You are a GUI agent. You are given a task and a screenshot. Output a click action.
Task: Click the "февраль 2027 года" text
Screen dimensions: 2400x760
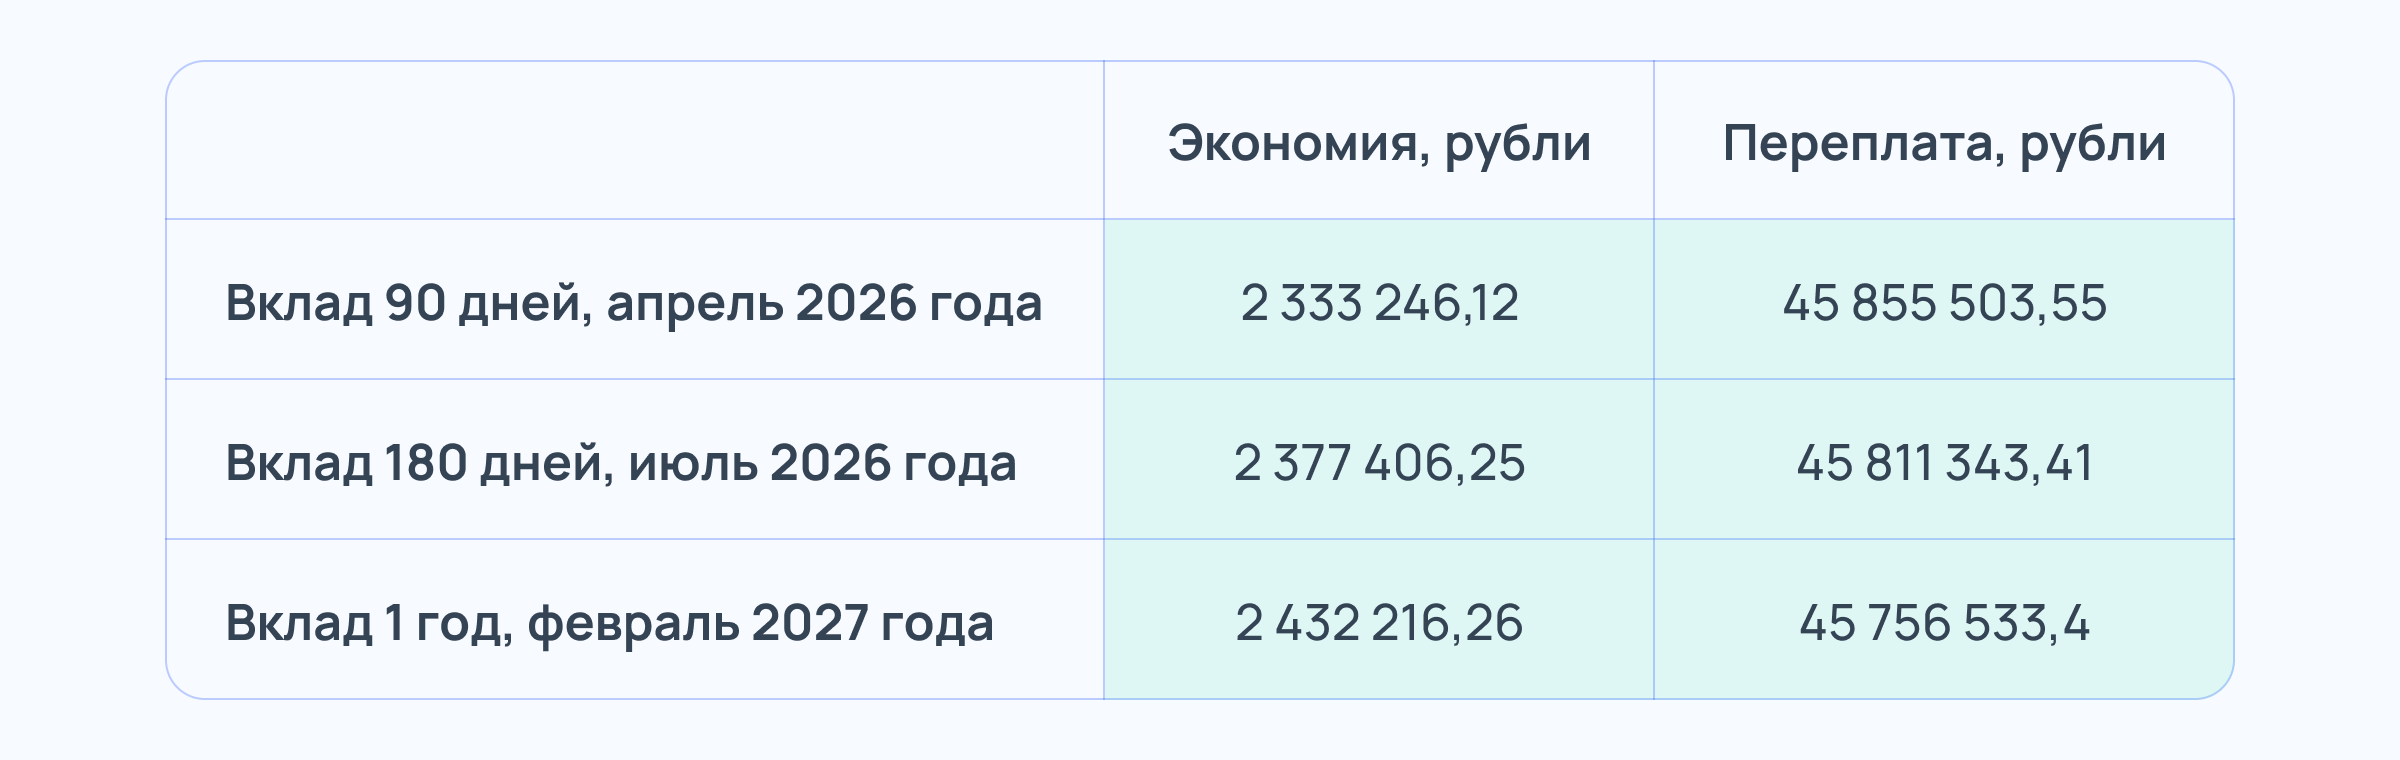pyautogui.click(x=760, y=622)
